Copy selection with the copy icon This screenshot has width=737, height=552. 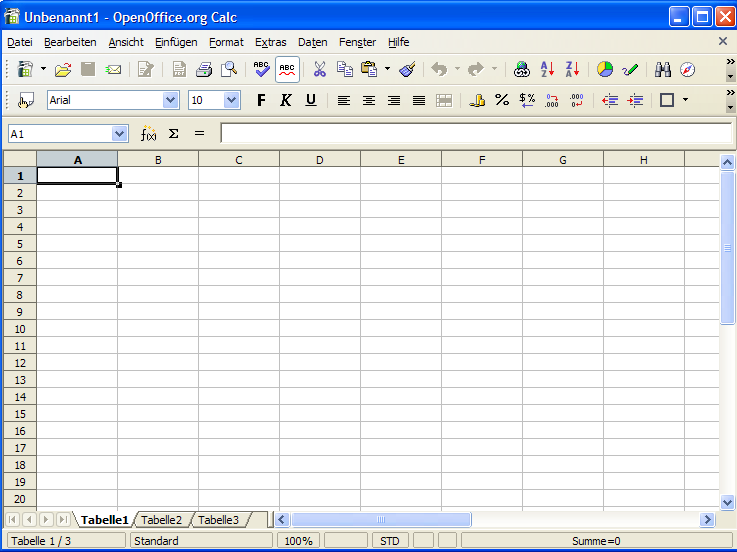(345, 70)
